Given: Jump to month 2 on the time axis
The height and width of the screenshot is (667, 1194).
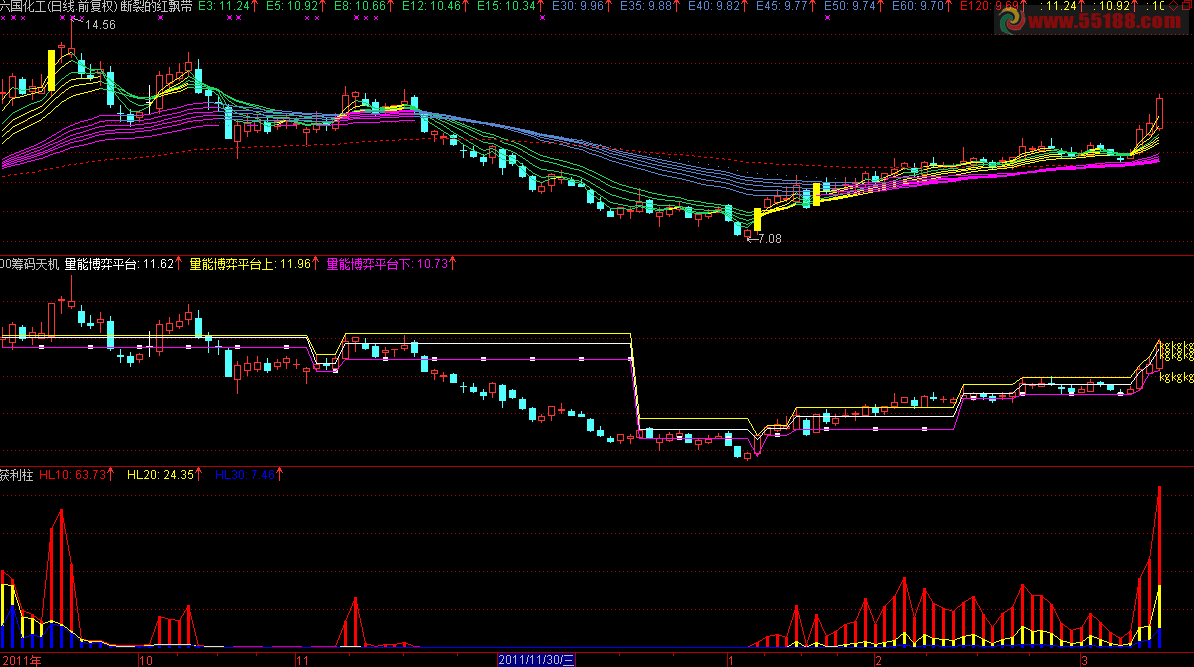Looking at the screenshot, I should [x=878, y=660].
